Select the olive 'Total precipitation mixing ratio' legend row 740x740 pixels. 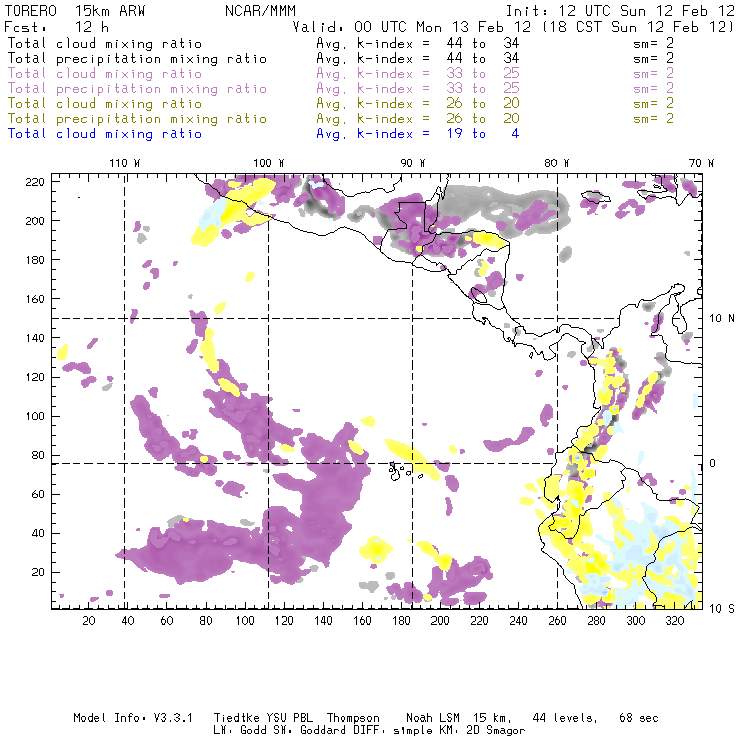[137, 118]
